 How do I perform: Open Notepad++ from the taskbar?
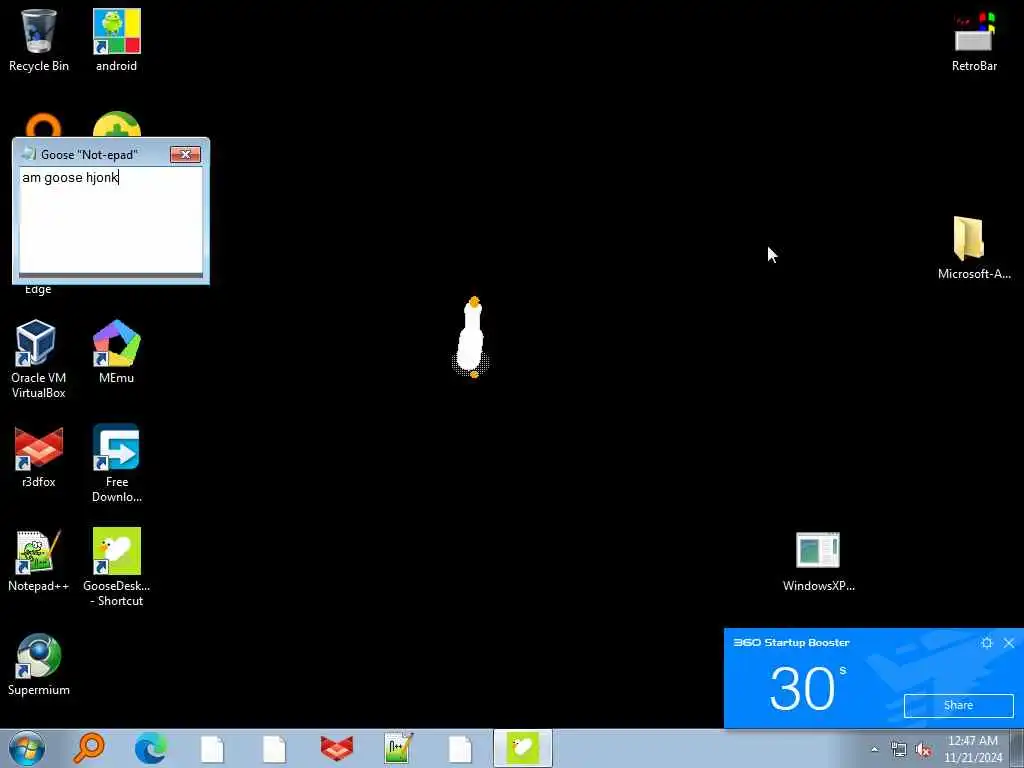coord(398,748)
